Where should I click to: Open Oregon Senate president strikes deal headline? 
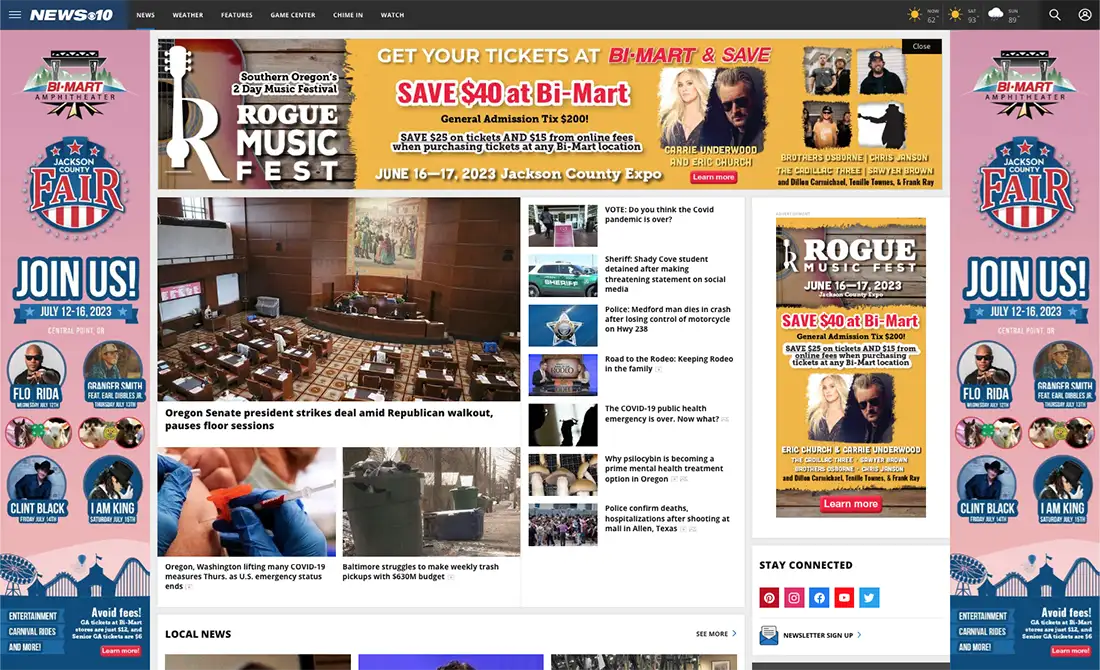329,419
